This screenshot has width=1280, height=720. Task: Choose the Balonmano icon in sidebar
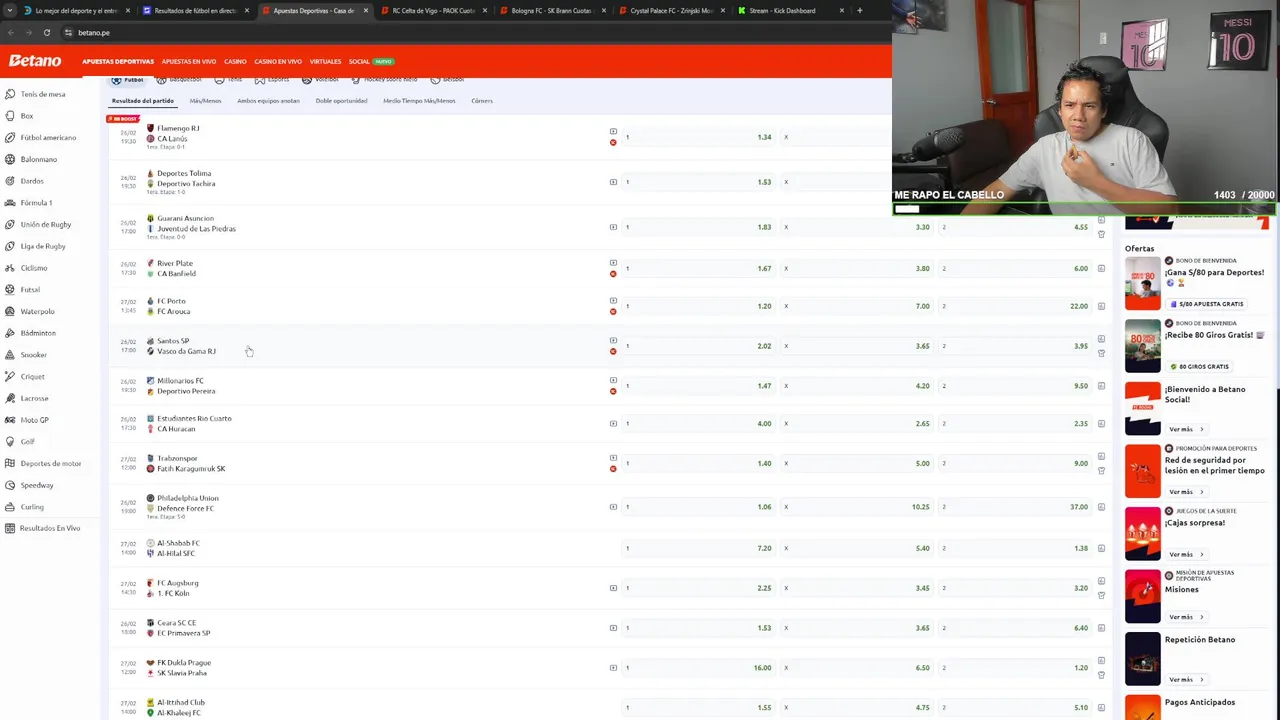(10, 159)
